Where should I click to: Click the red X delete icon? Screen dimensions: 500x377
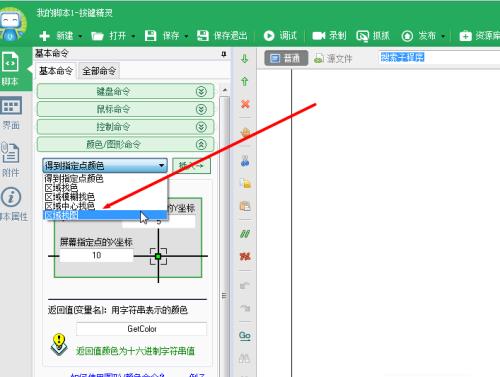[x=245, y=104]
